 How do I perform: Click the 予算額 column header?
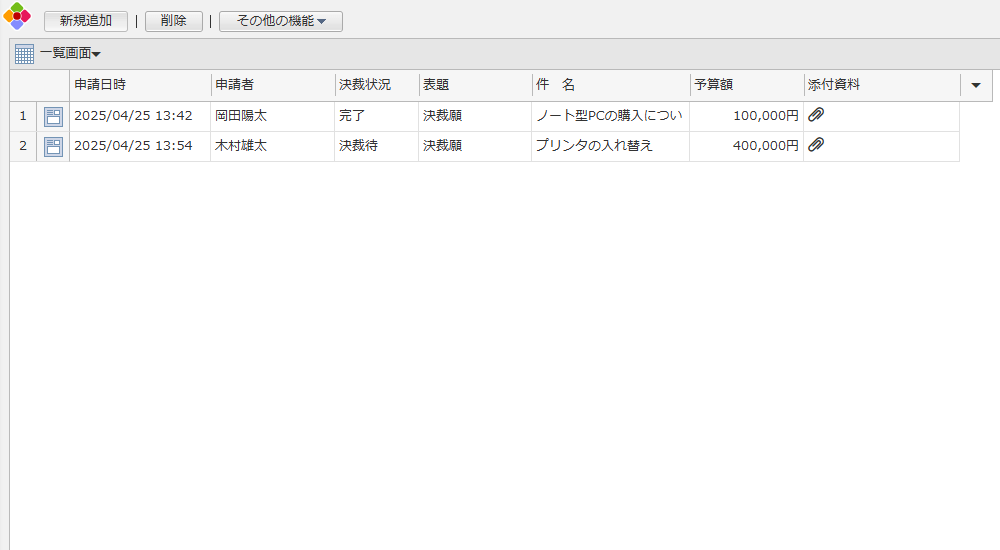pos(714,85)
